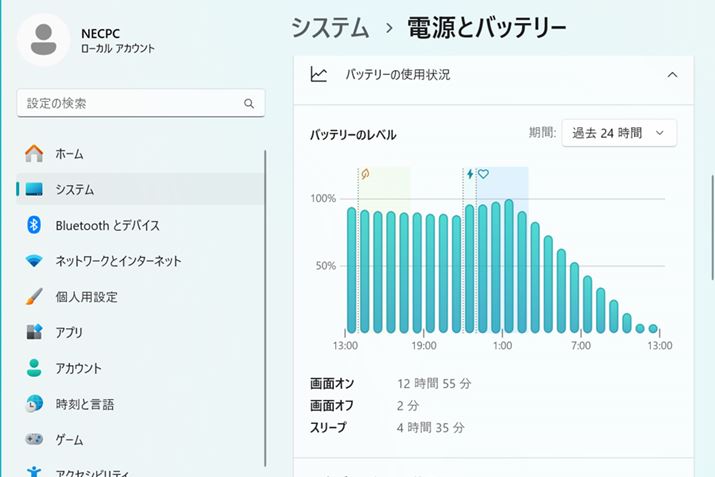This screenshot has height=477, width=715.
Task: Click the charging lightning bolt marker on chart
Action: tap(471, 174)
